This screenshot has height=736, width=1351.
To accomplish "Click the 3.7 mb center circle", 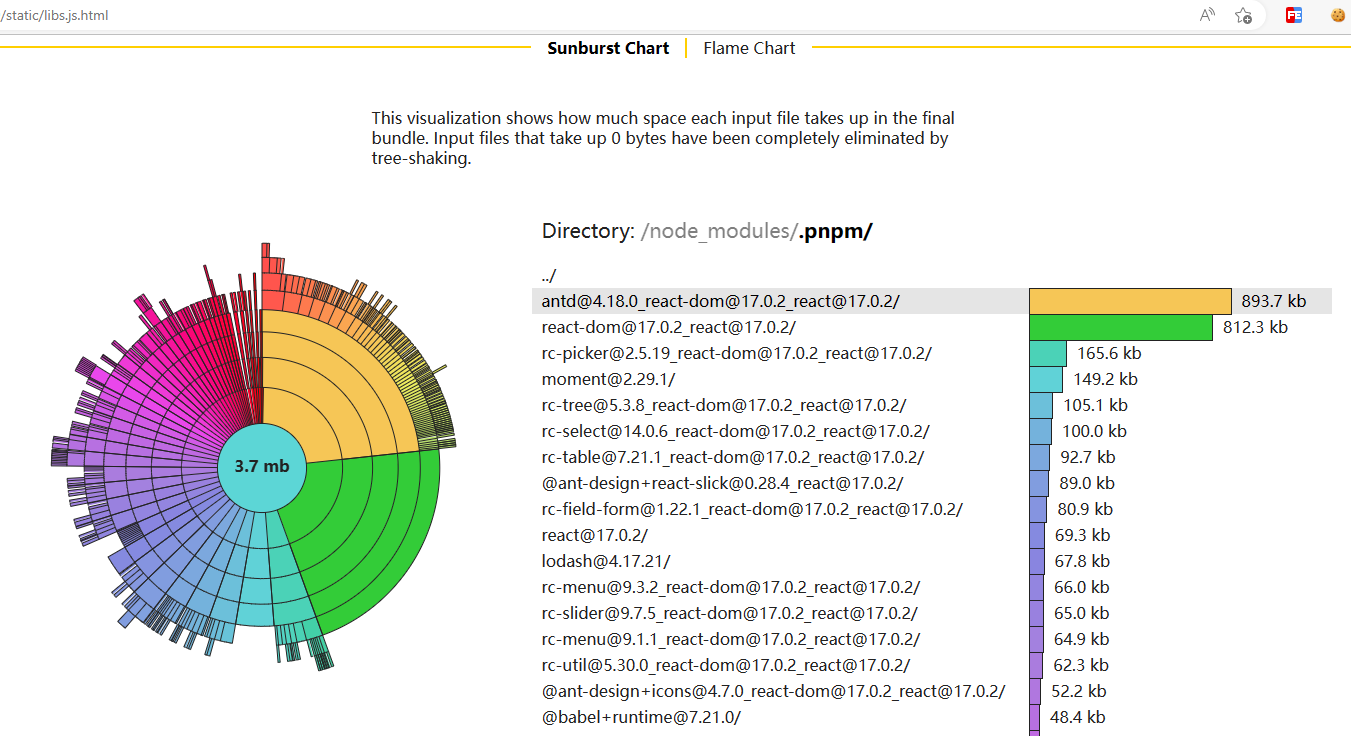I will 262,466.
